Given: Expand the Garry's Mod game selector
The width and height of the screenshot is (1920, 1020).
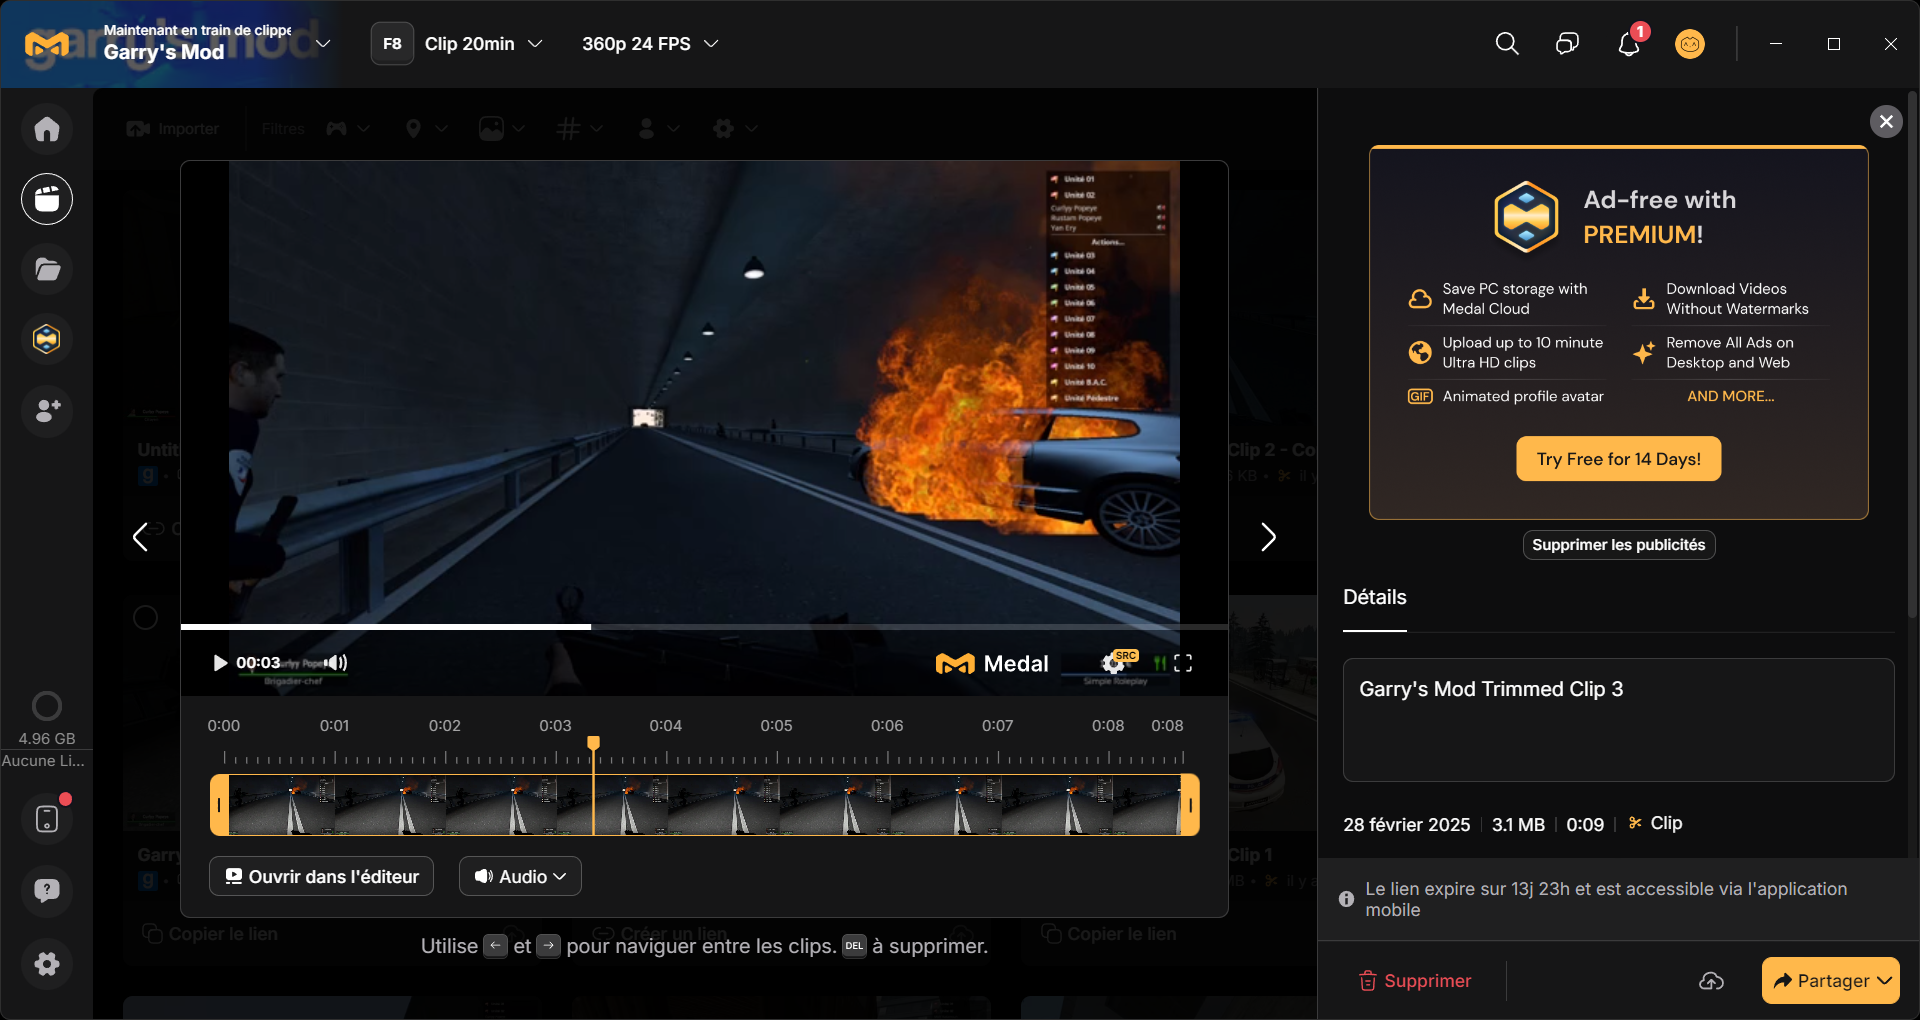Looking at the screenshot, I should pyautogui.click(x=323, y=44).
